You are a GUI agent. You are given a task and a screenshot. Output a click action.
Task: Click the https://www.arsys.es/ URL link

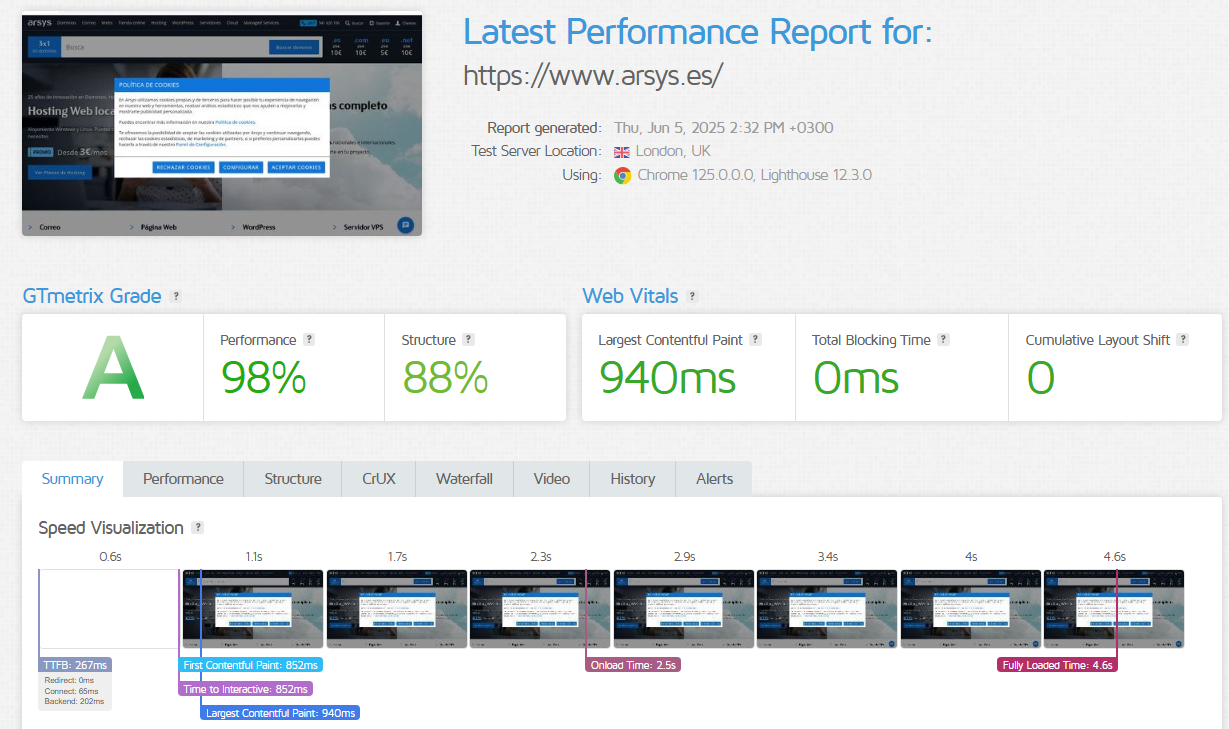click(593, 76)
